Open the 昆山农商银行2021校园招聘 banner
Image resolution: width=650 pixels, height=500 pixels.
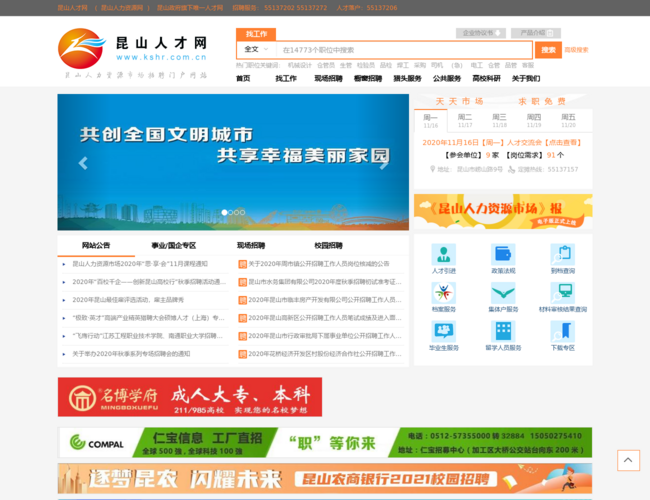(x=325, y=478)
